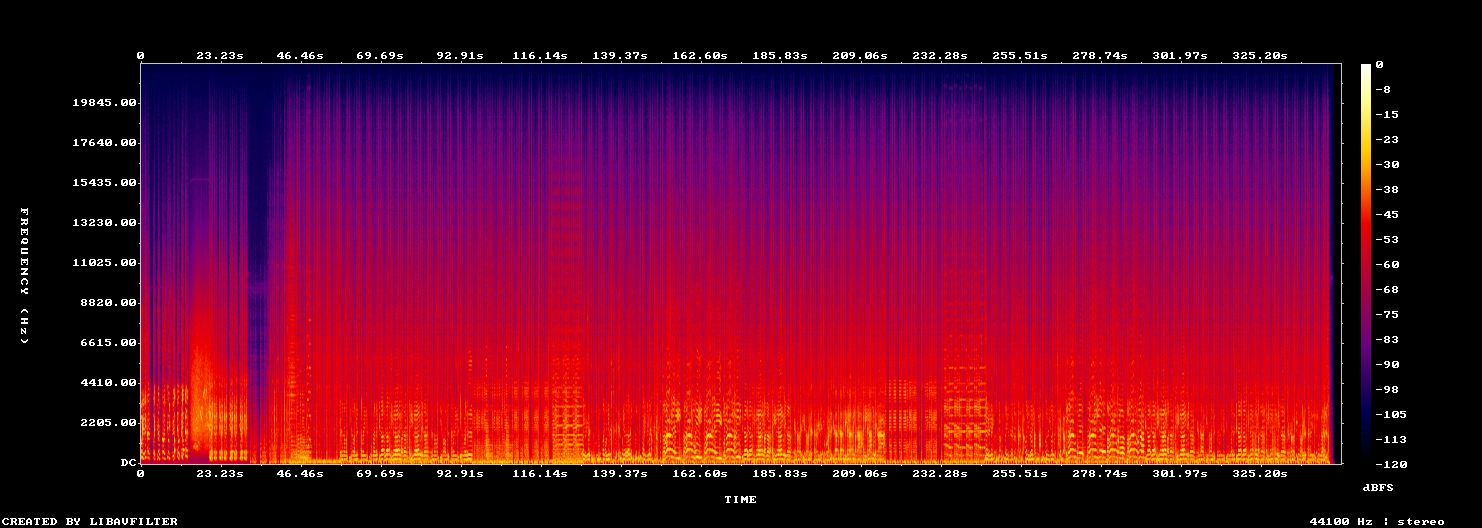Select the -45 dBFS scale value
The width and height of the screenshot is (1482, 528).
(1387, 215)
